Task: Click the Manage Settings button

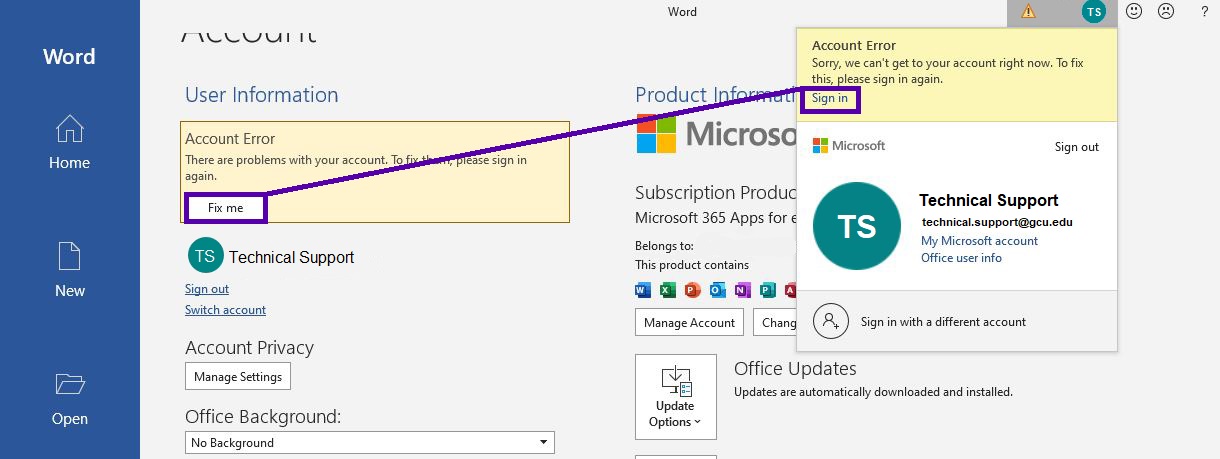Action: coord(238,377)
